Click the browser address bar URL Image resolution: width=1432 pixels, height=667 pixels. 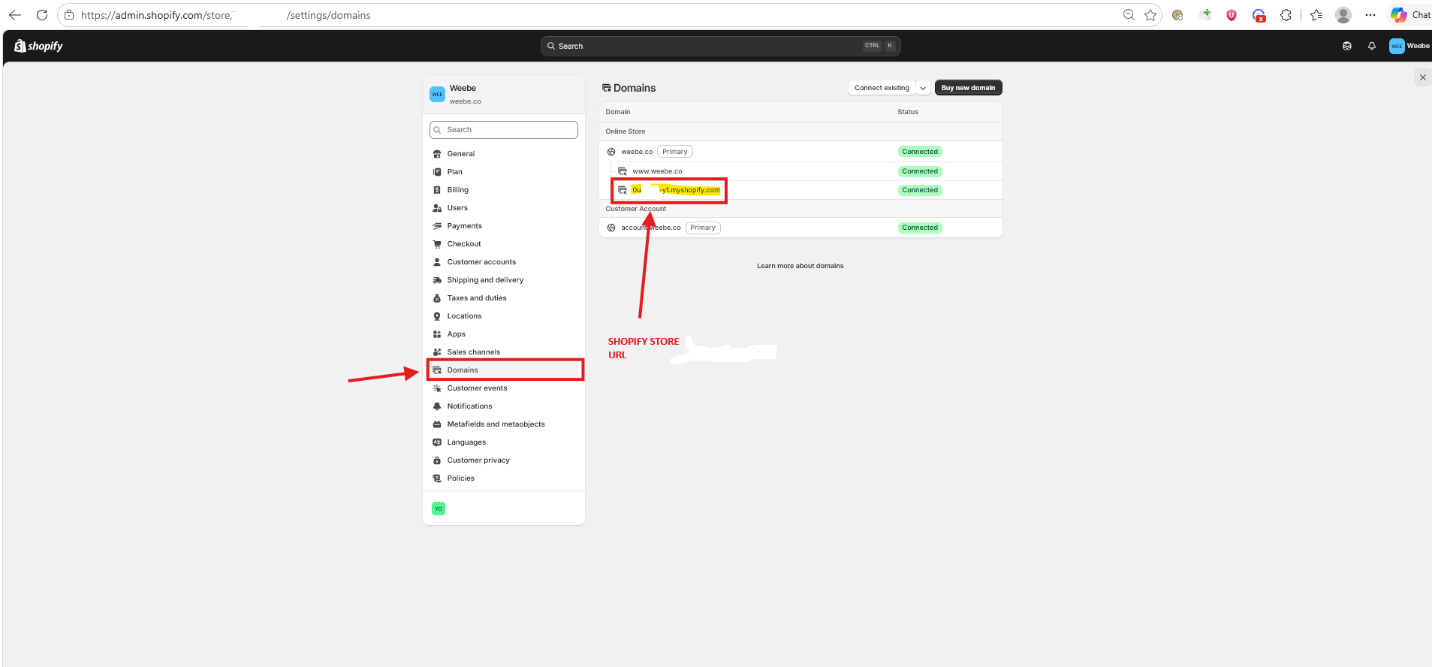point(225,15)
